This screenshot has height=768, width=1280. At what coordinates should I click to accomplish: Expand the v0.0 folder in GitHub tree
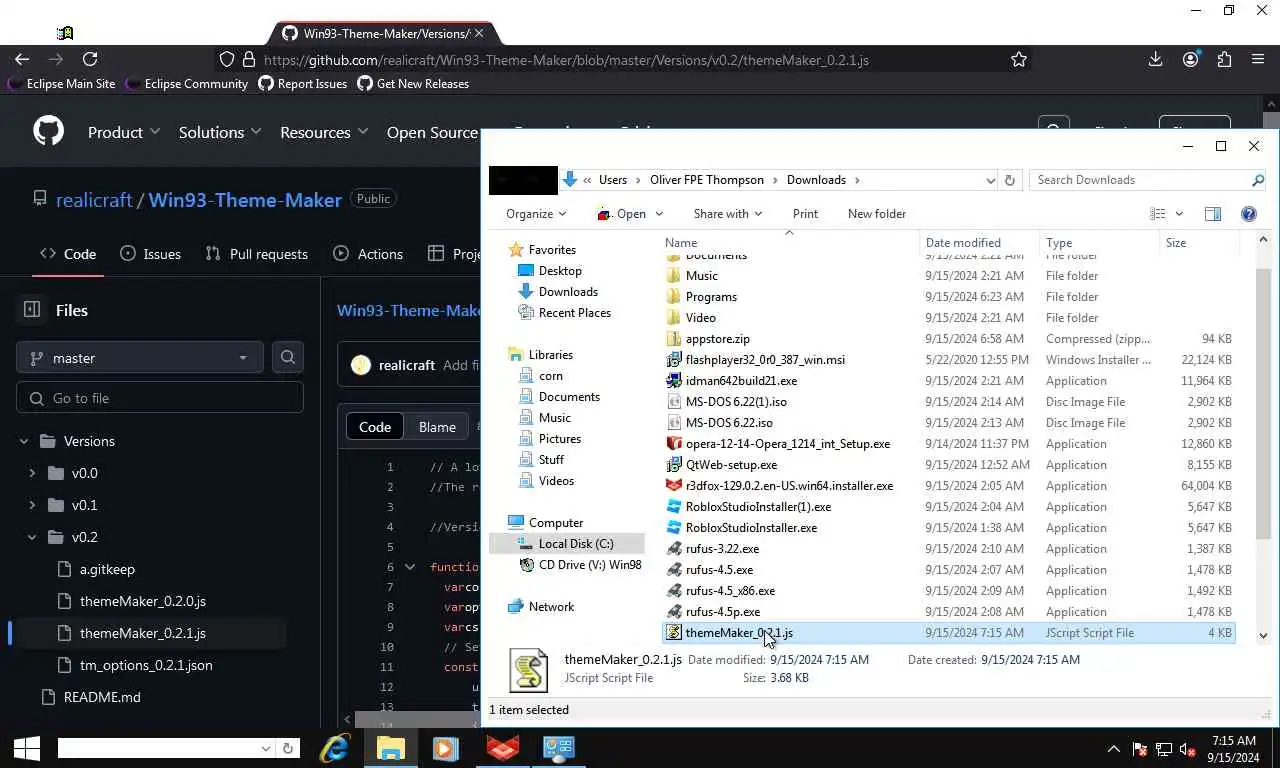click(32, 473)
